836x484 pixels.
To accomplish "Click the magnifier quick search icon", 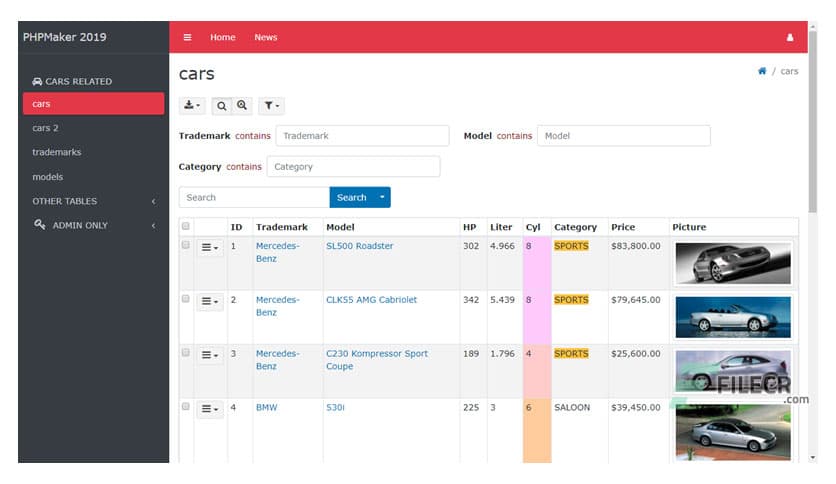I will pyautogui.click(x=222, y=105).
